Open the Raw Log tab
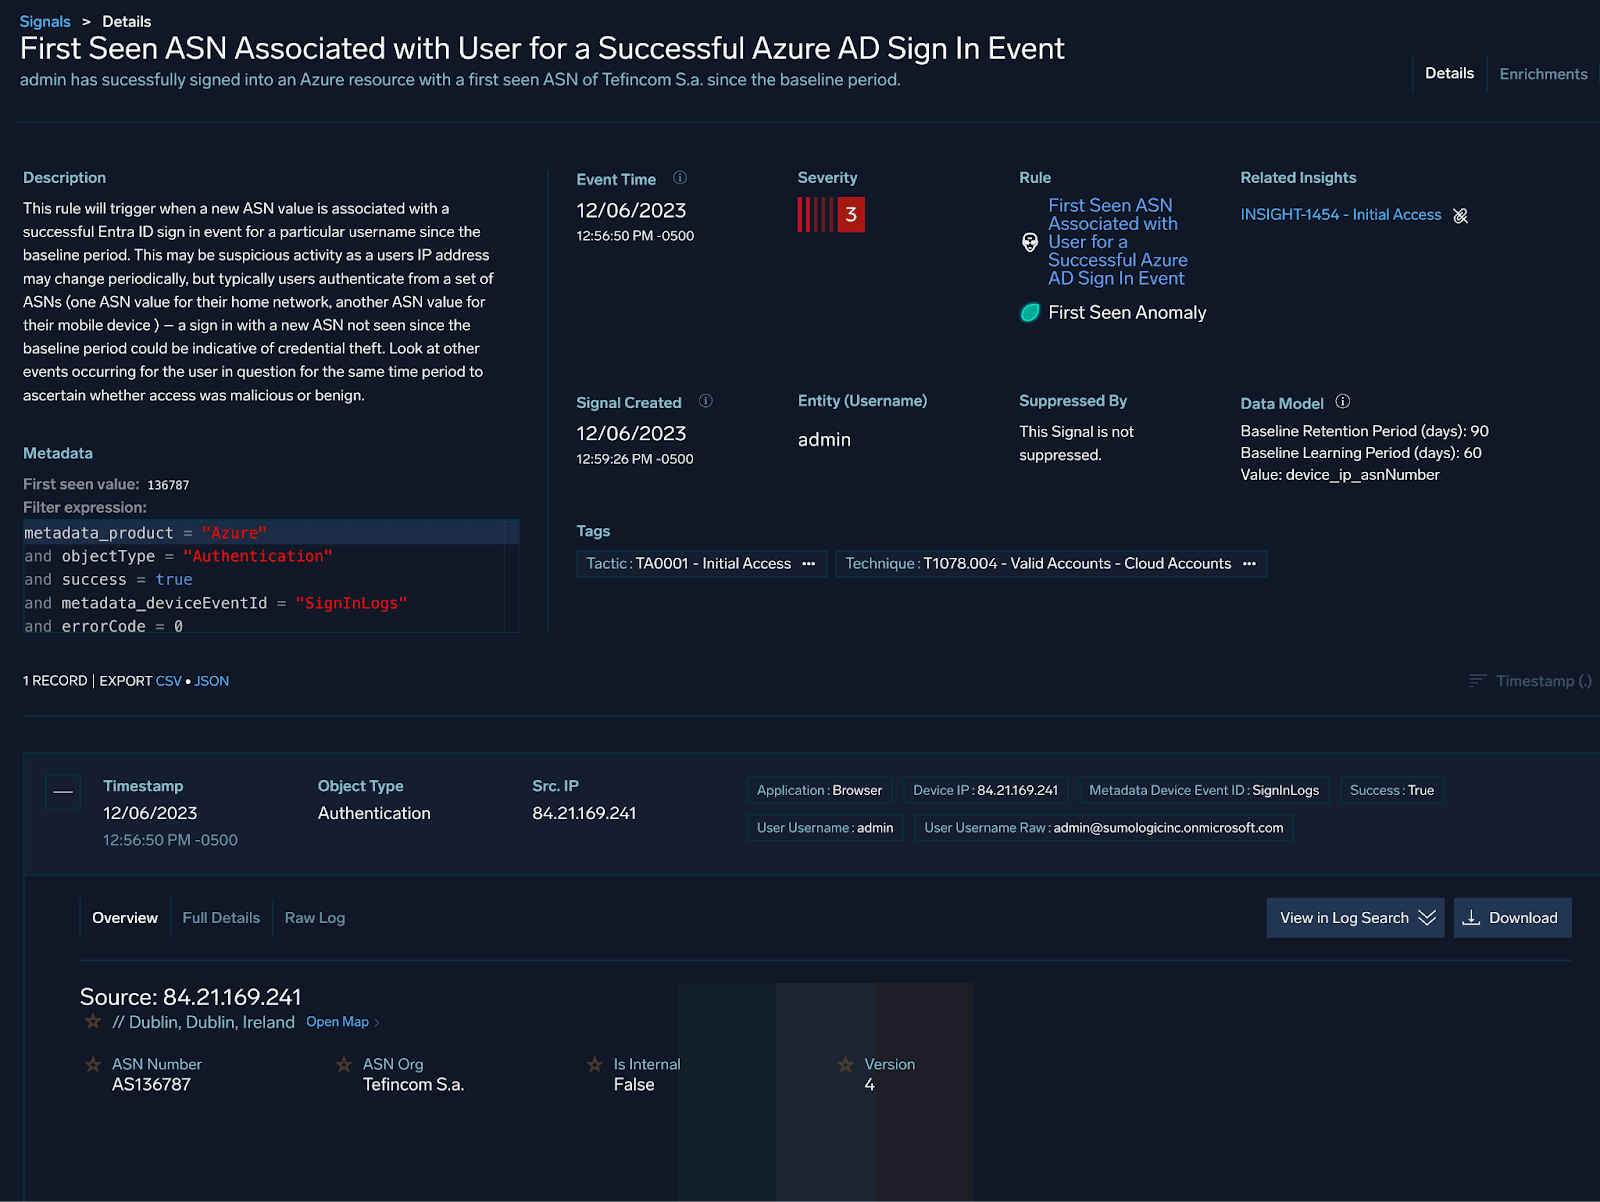 coord(314,917)
